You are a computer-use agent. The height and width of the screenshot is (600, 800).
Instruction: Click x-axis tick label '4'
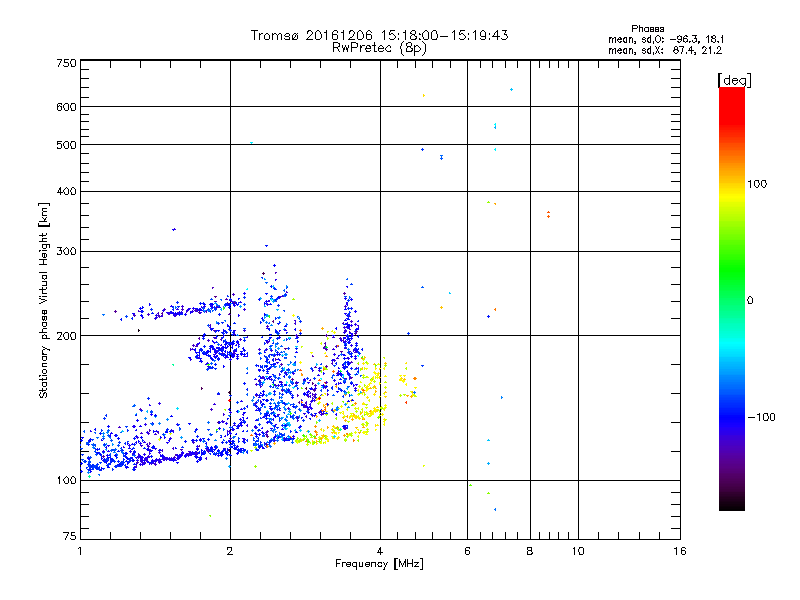click(380, 551)
